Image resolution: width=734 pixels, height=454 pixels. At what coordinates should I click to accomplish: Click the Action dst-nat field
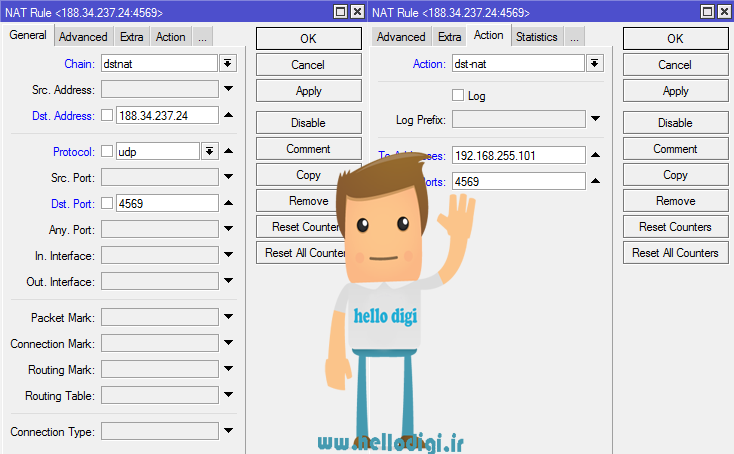(518, 63)
